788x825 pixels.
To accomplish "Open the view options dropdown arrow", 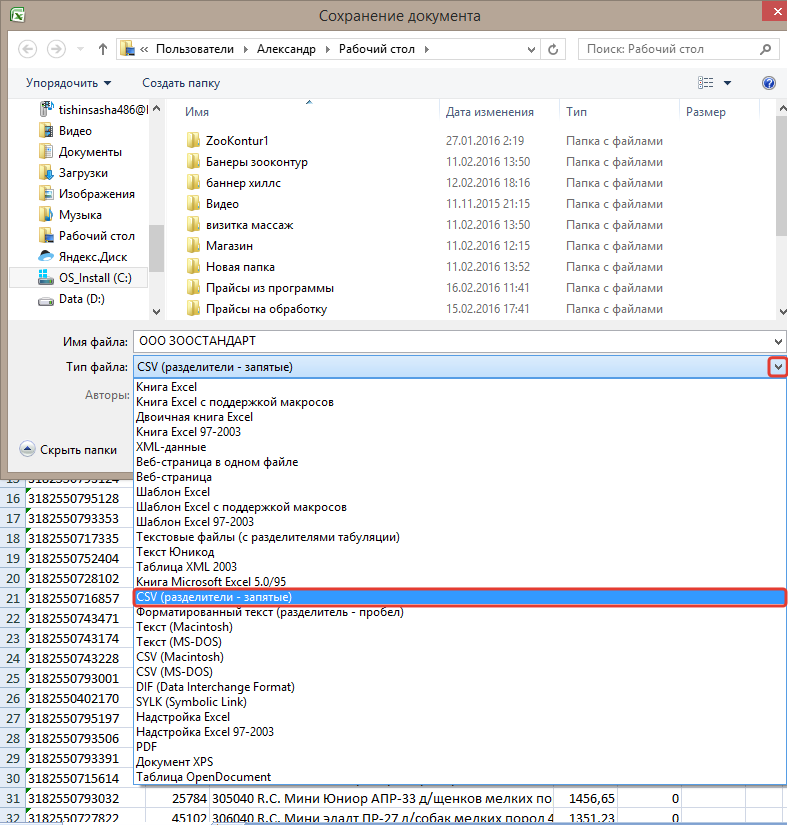I will [x=728, y=83].
